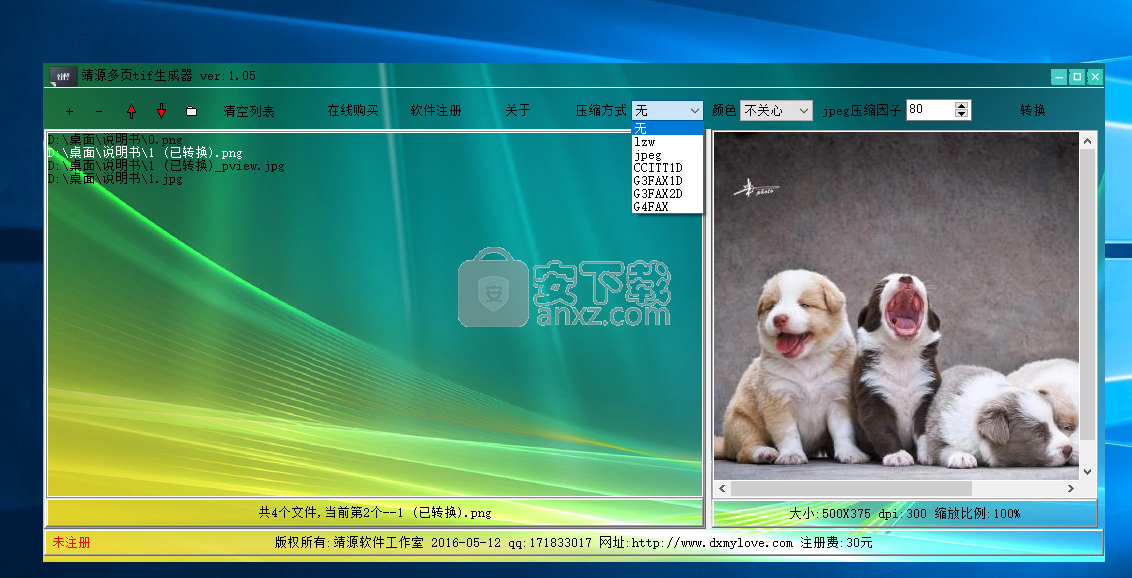The height and width of the screenshot is (578, 1132).
Task: Click the vertical scrollbar thumb in preview
Action: [x=1087, y=294]
